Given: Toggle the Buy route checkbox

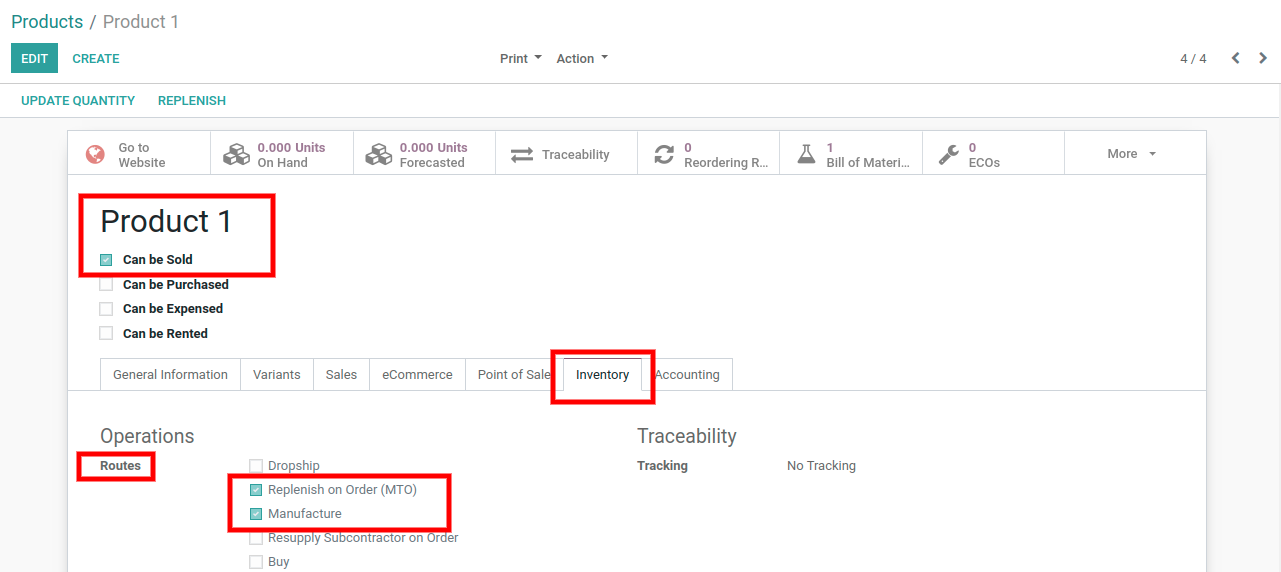Looking at the screenshot, I should (256, 562).
